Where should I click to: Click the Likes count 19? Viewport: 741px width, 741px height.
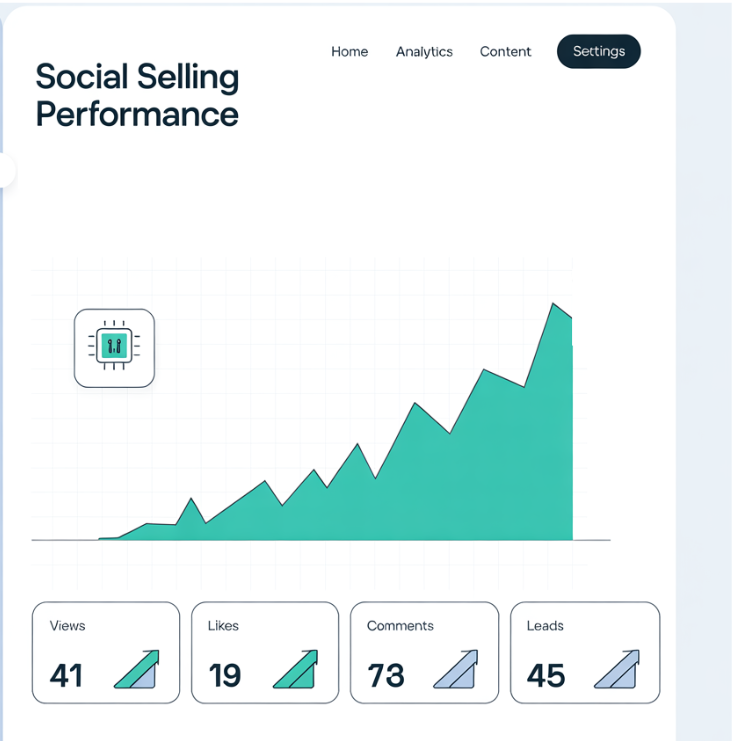point(225,676)
